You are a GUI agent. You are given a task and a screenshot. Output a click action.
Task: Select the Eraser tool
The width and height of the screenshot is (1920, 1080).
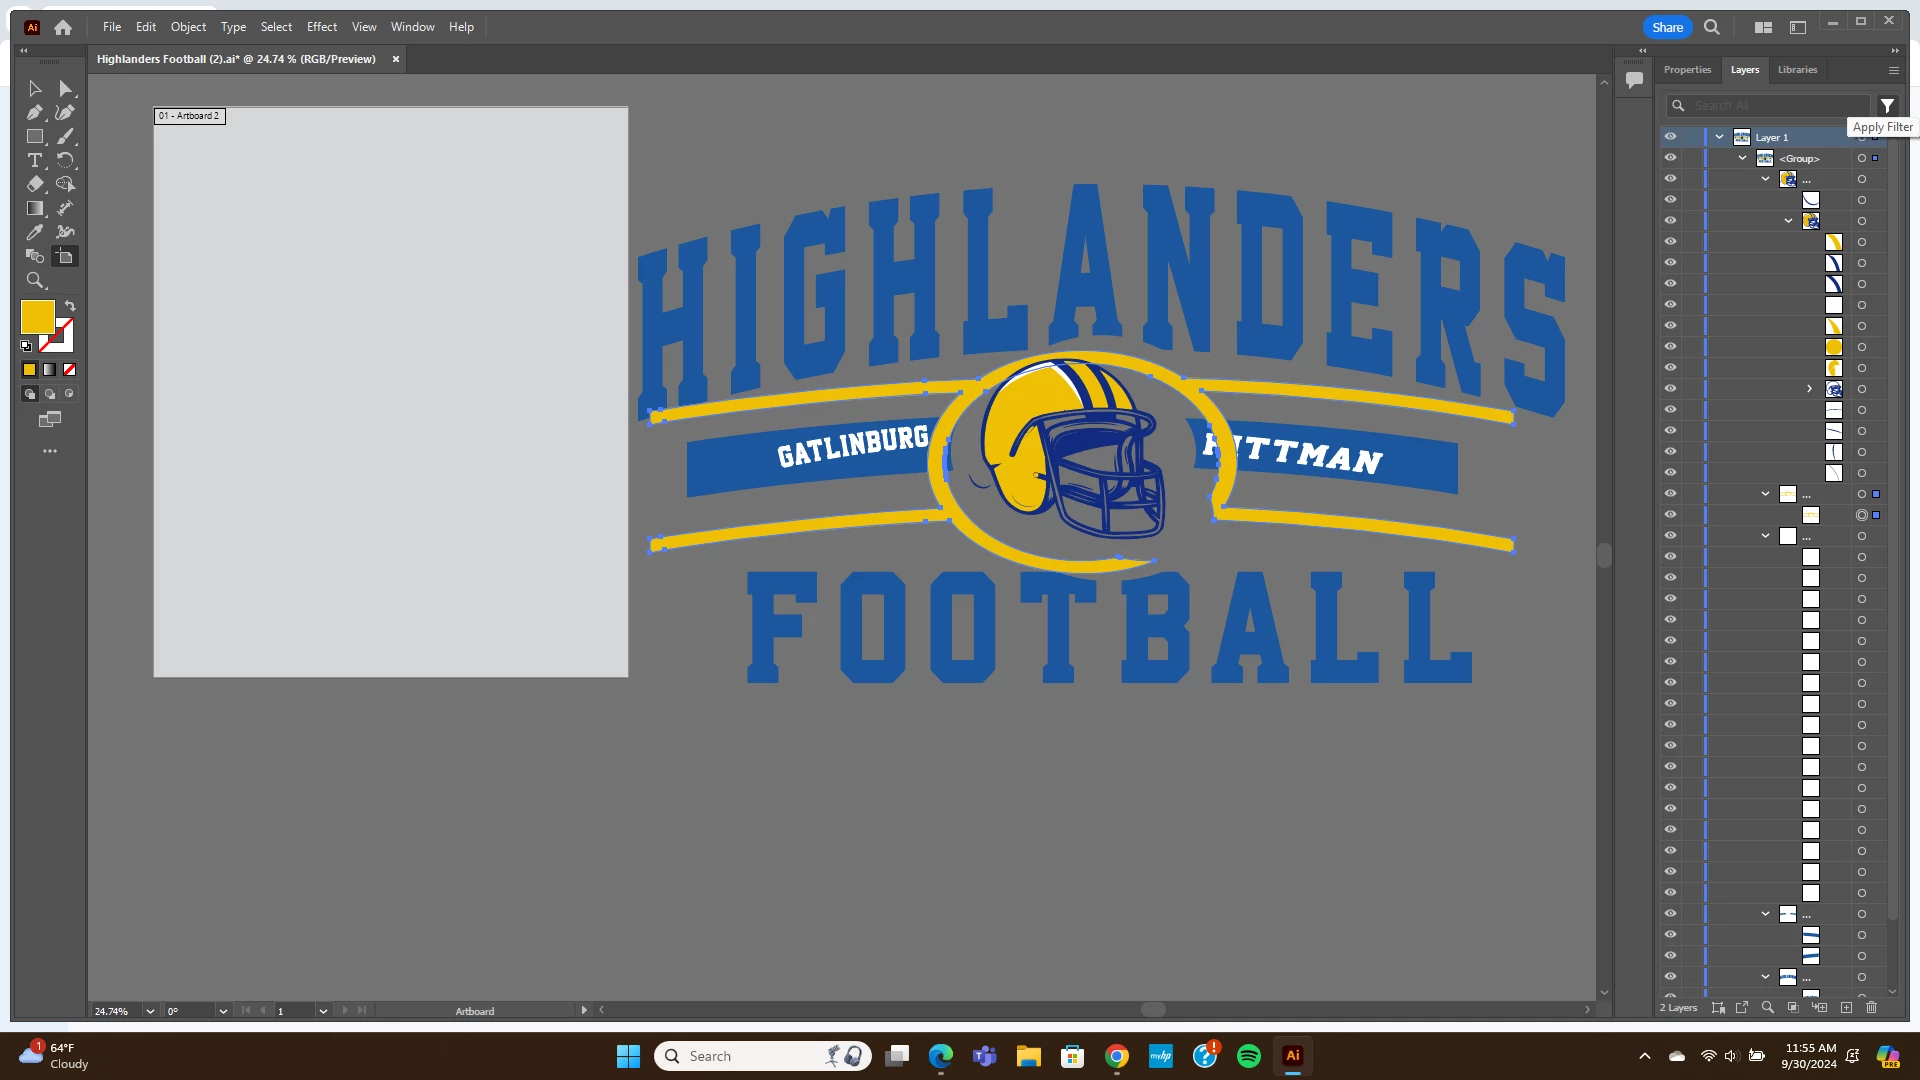pos(35,184)
